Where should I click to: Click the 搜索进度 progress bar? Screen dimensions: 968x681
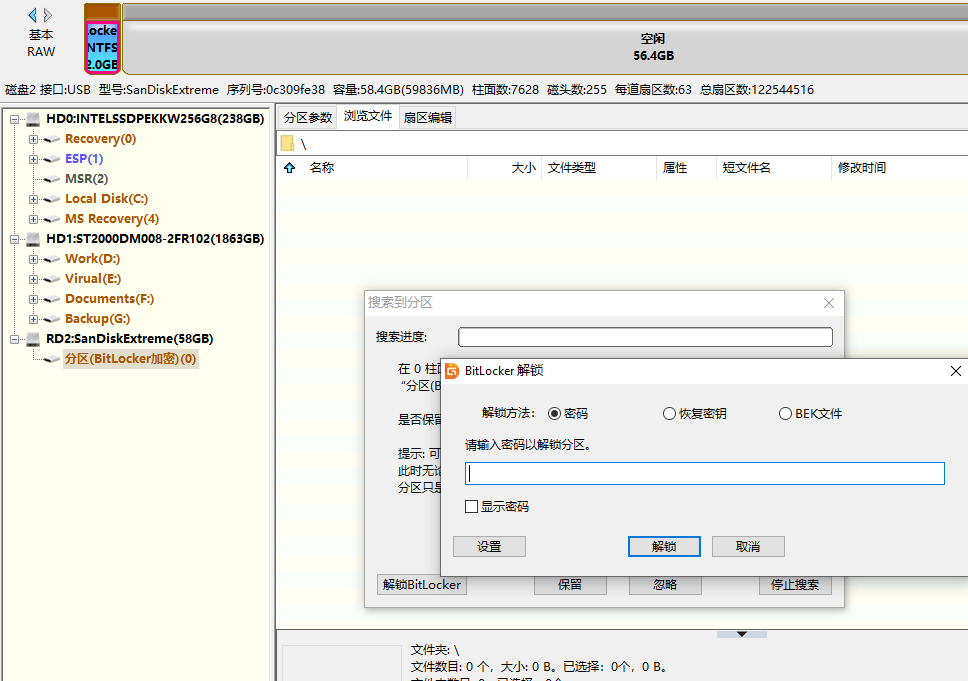tap(645, 337)
